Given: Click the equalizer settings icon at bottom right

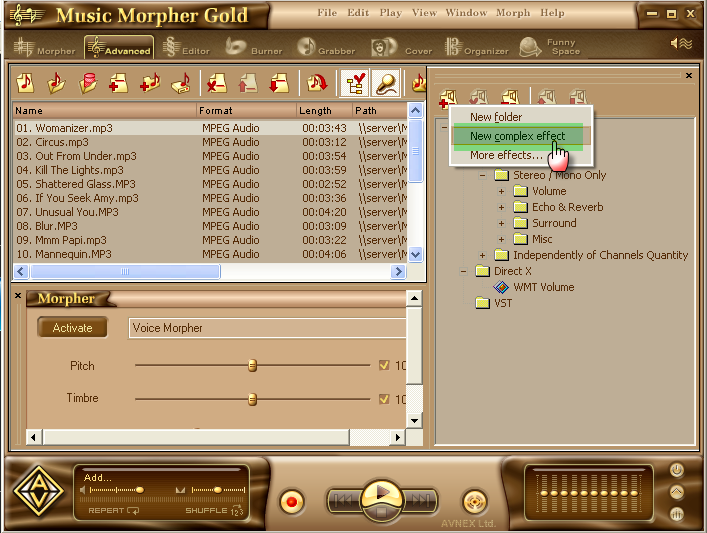Looking at the screenshot, I should (676, 514).
